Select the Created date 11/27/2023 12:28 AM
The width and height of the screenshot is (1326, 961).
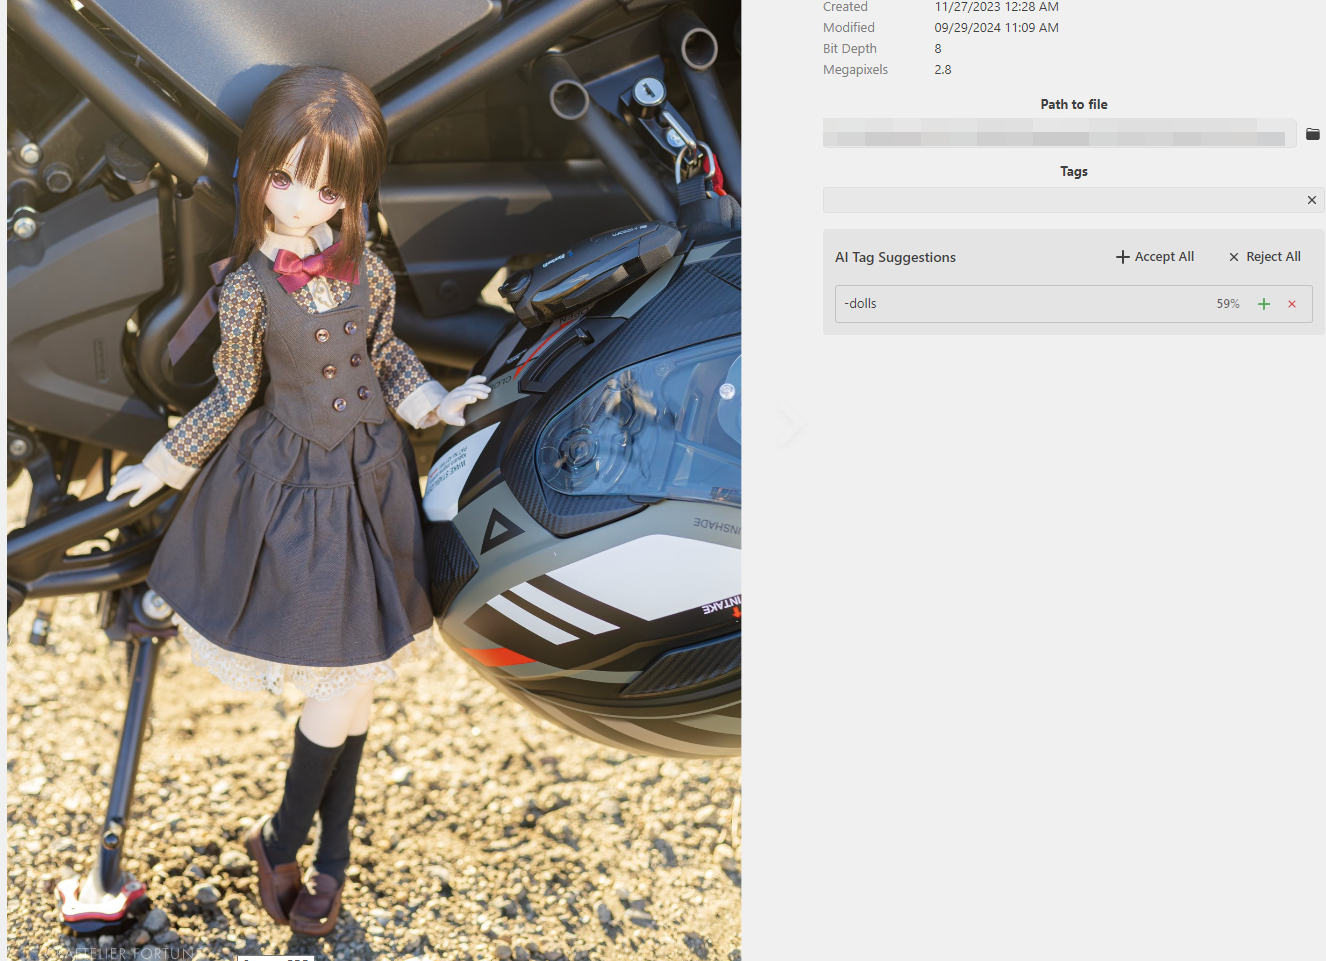(x=996, y=7)
